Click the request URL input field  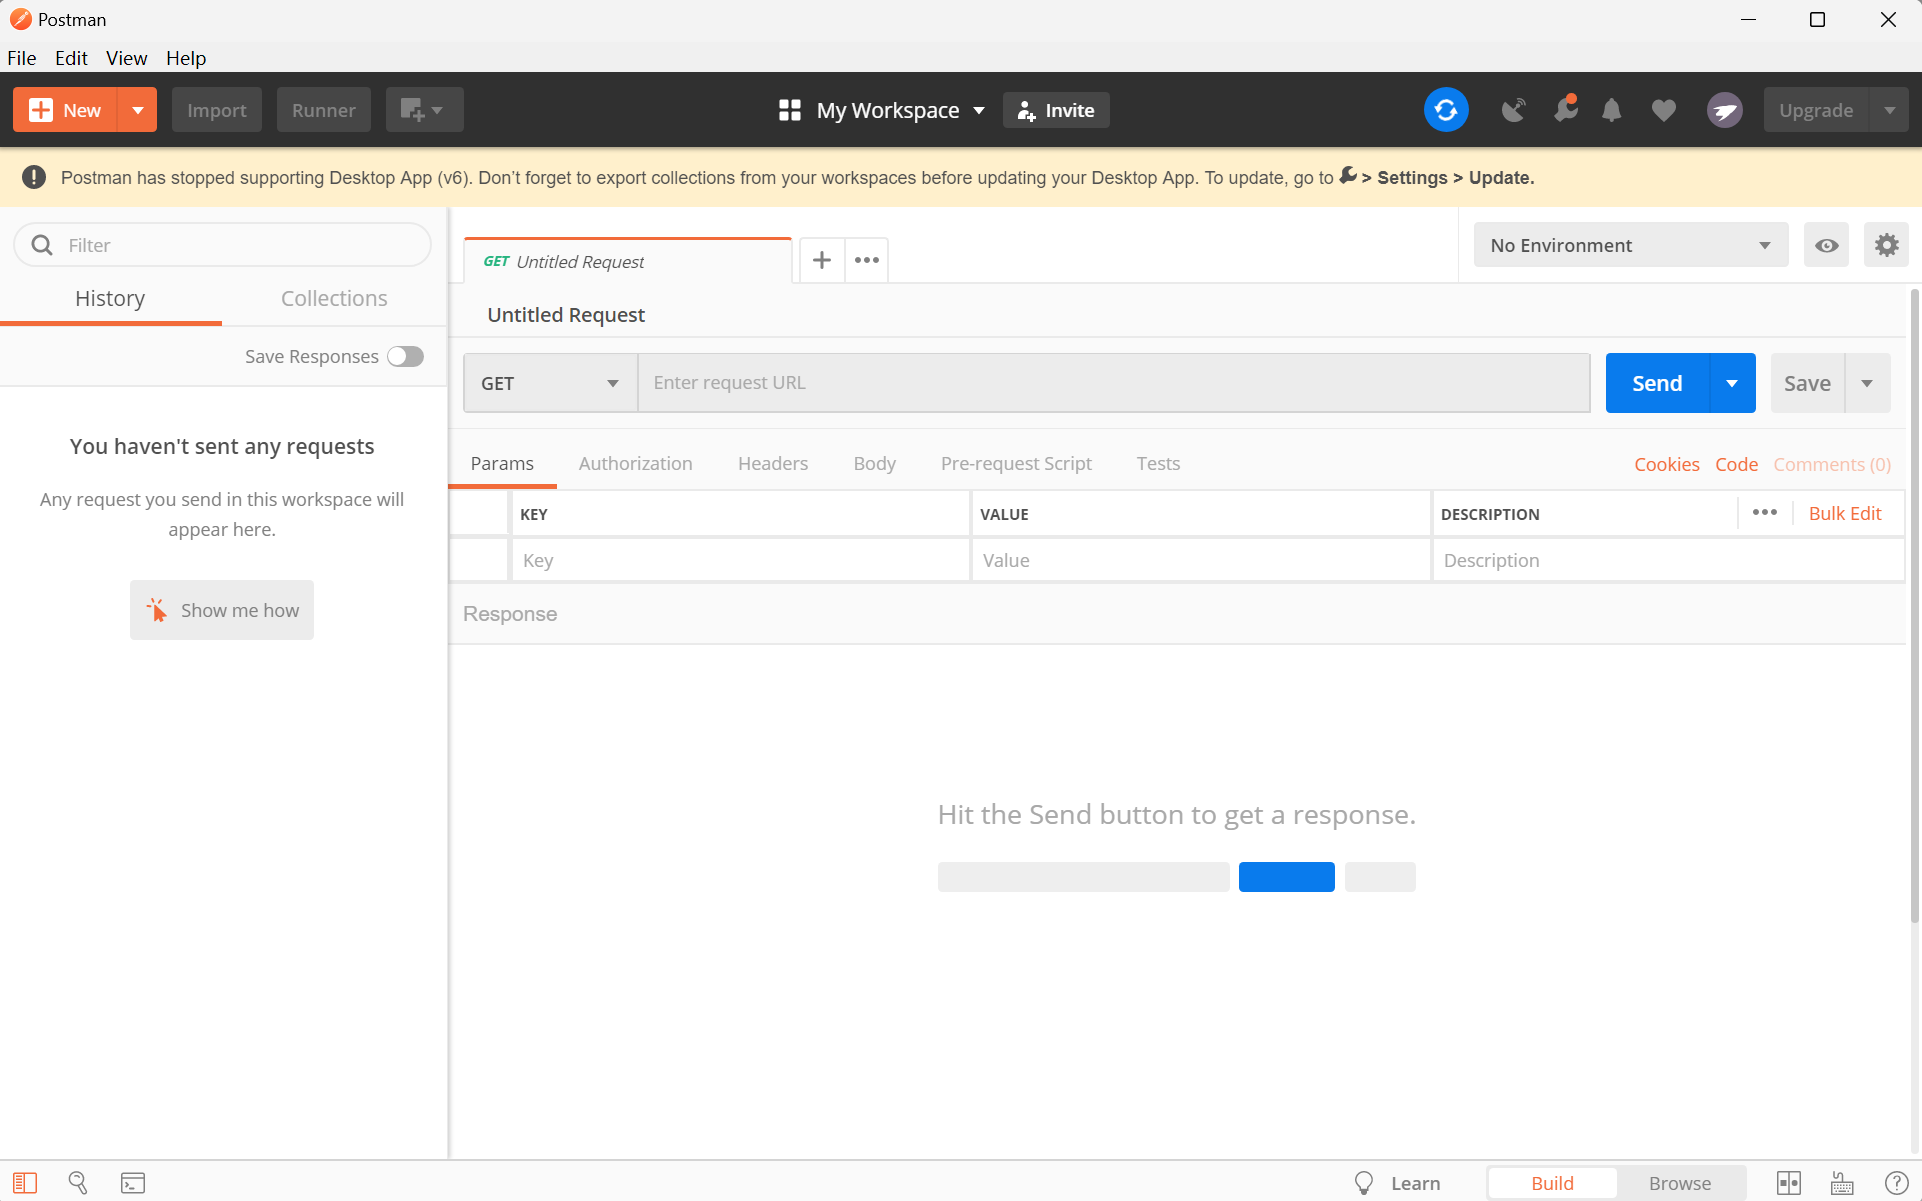1113,383
